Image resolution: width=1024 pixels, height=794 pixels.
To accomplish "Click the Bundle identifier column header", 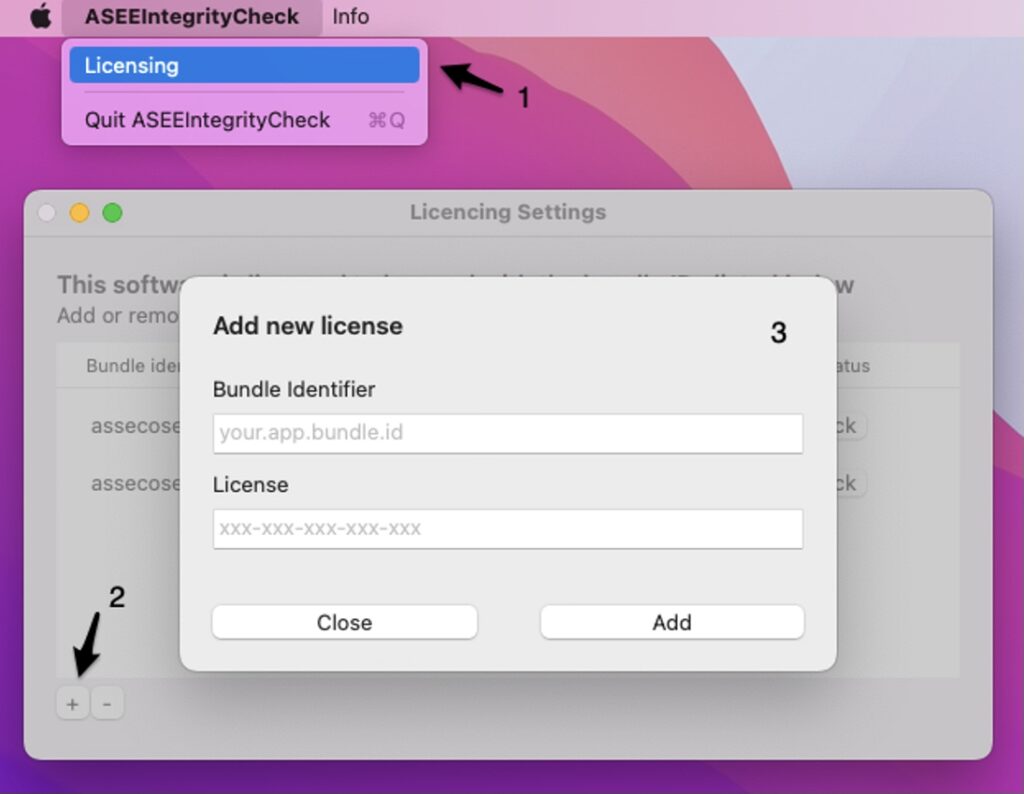I will pyautogui.click(x=132, y=366).
